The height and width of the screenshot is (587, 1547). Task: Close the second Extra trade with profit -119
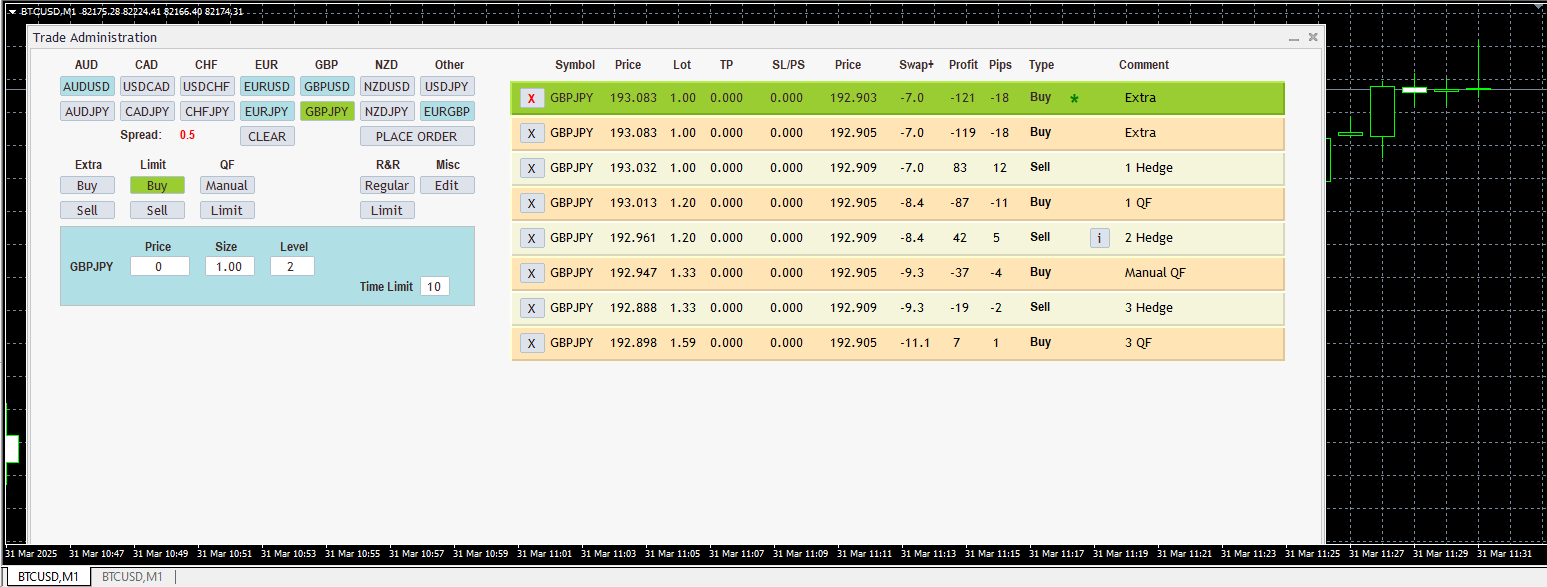(531, 133)
